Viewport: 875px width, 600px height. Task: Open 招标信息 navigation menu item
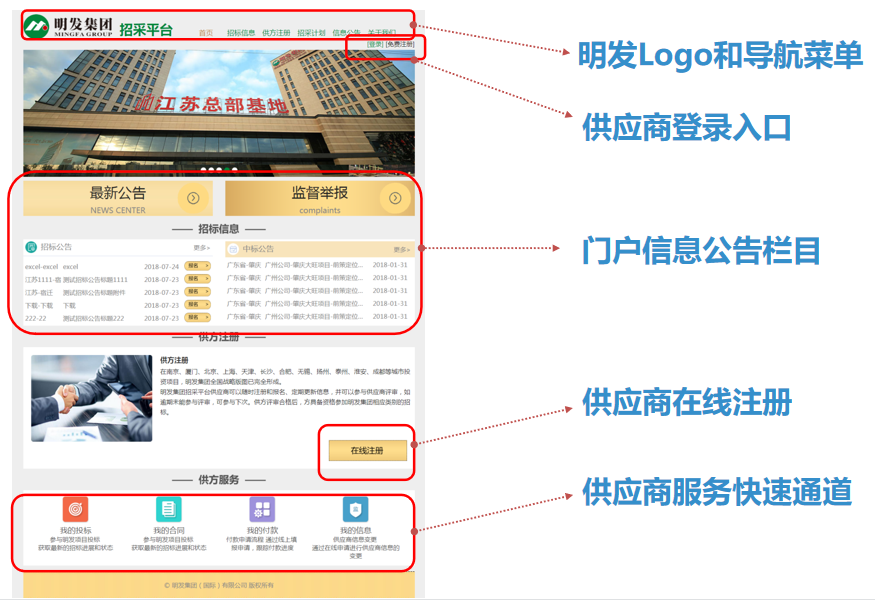point(240,33)
